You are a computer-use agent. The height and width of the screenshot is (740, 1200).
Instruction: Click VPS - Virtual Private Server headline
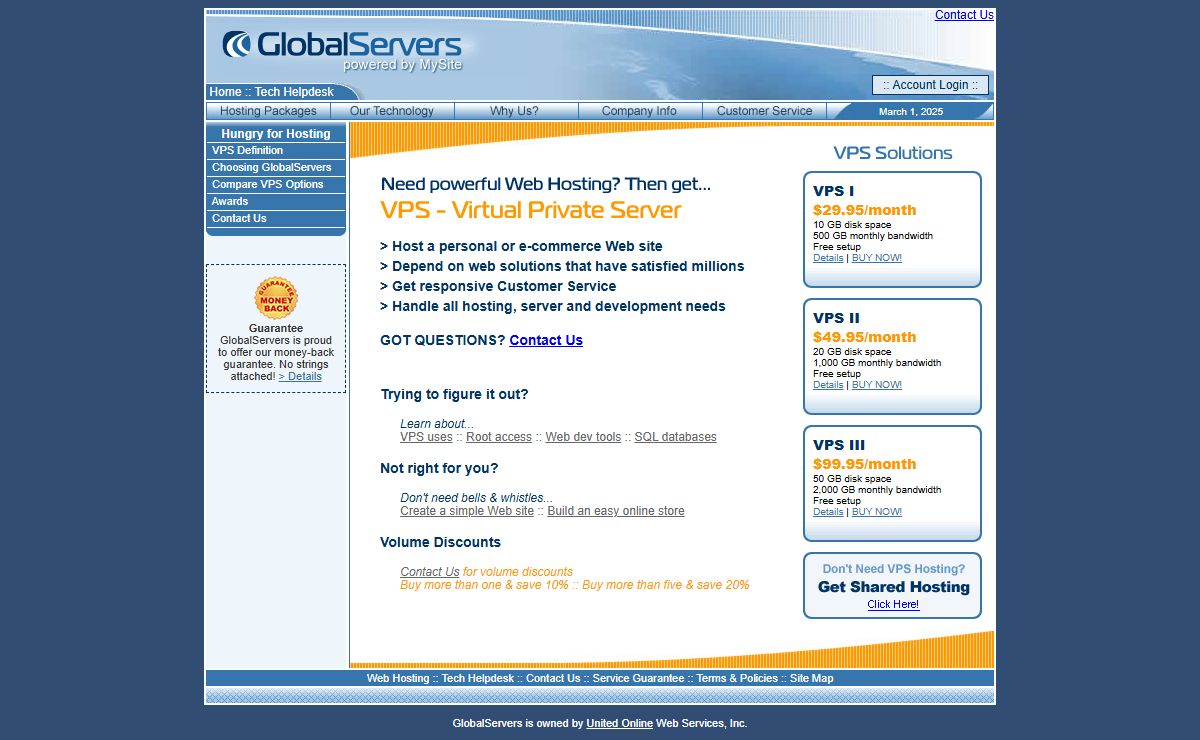(531, 210)
